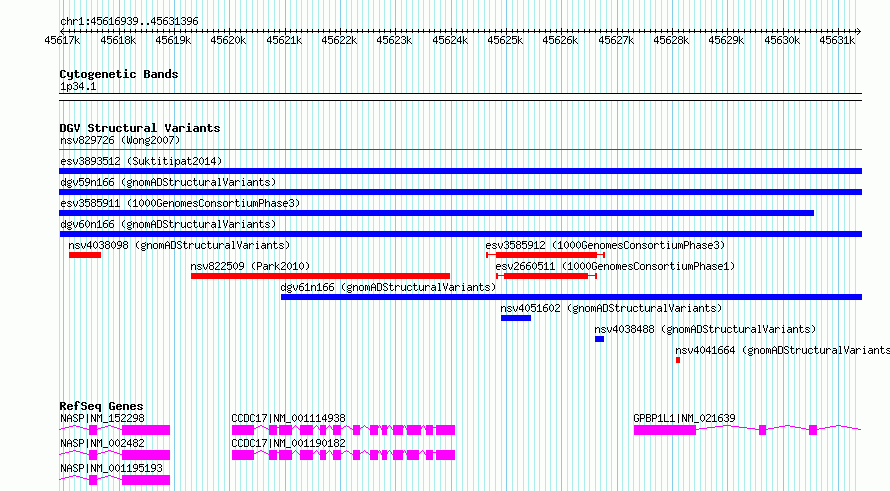890x491 pixels.
Task: Select the Cytogenetic Bands track title
Action: (119, 74)
